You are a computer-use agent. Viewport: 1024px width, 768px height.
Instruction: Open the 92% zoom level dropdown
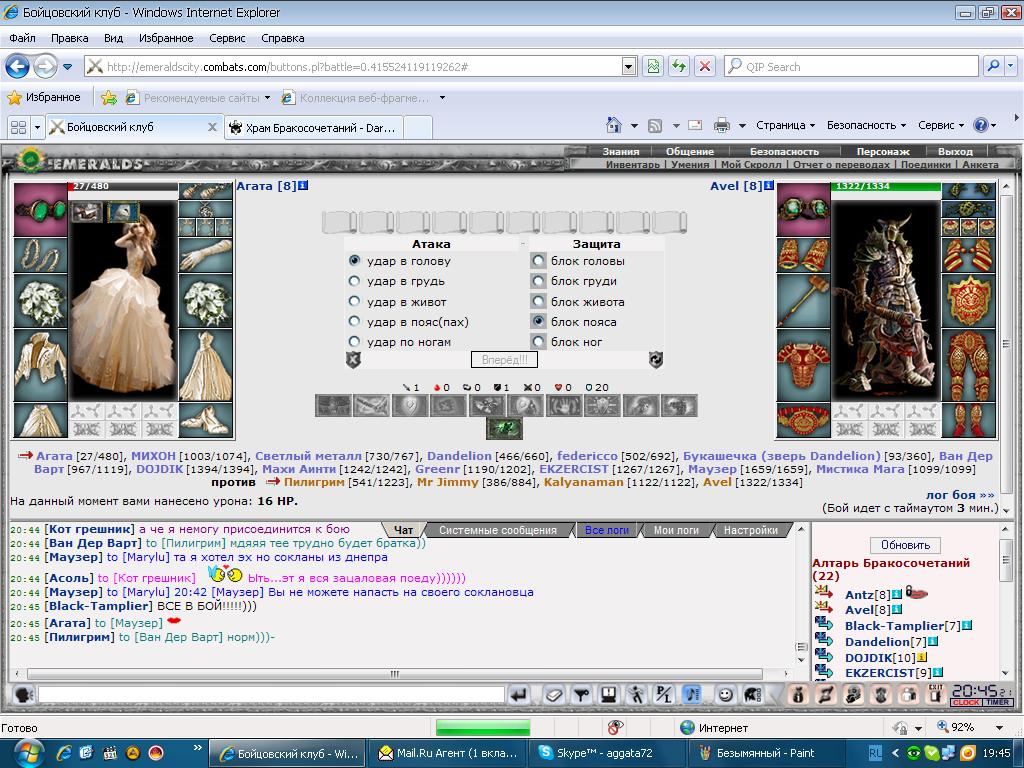click(999, 728)
